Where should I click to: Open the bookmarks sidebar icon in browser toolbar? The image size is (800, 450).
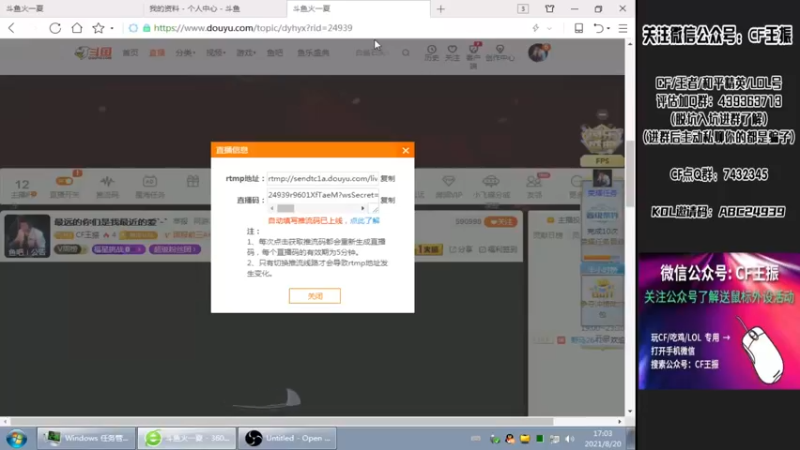coord(579,28)
